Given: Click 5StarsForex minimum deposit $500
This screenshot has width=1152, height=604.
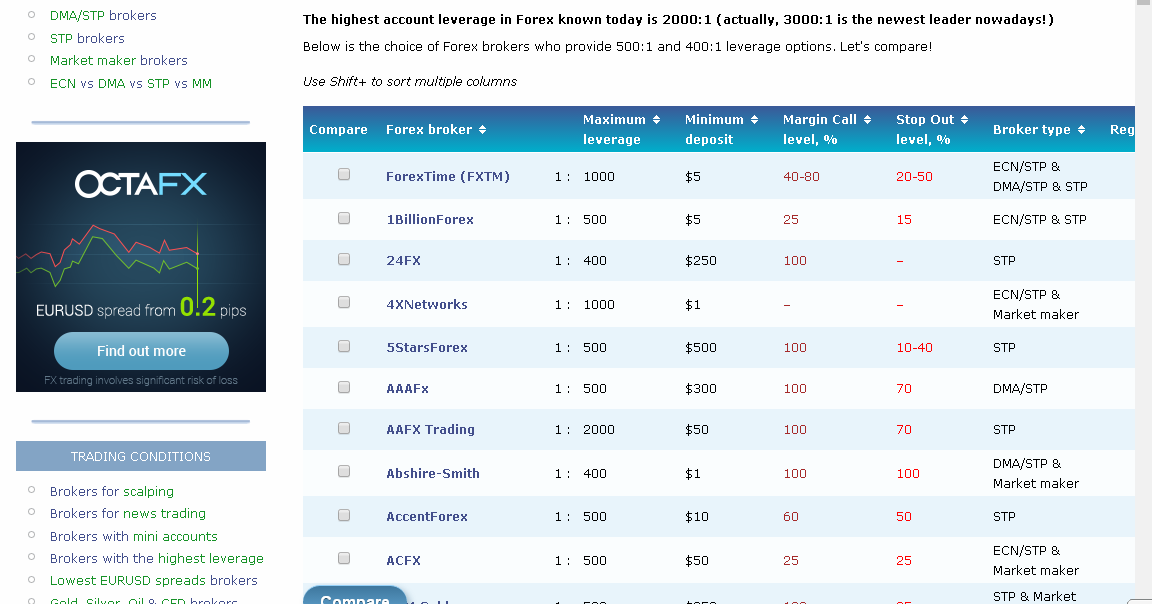Looking at the screenshot, I should coord(700,348).
